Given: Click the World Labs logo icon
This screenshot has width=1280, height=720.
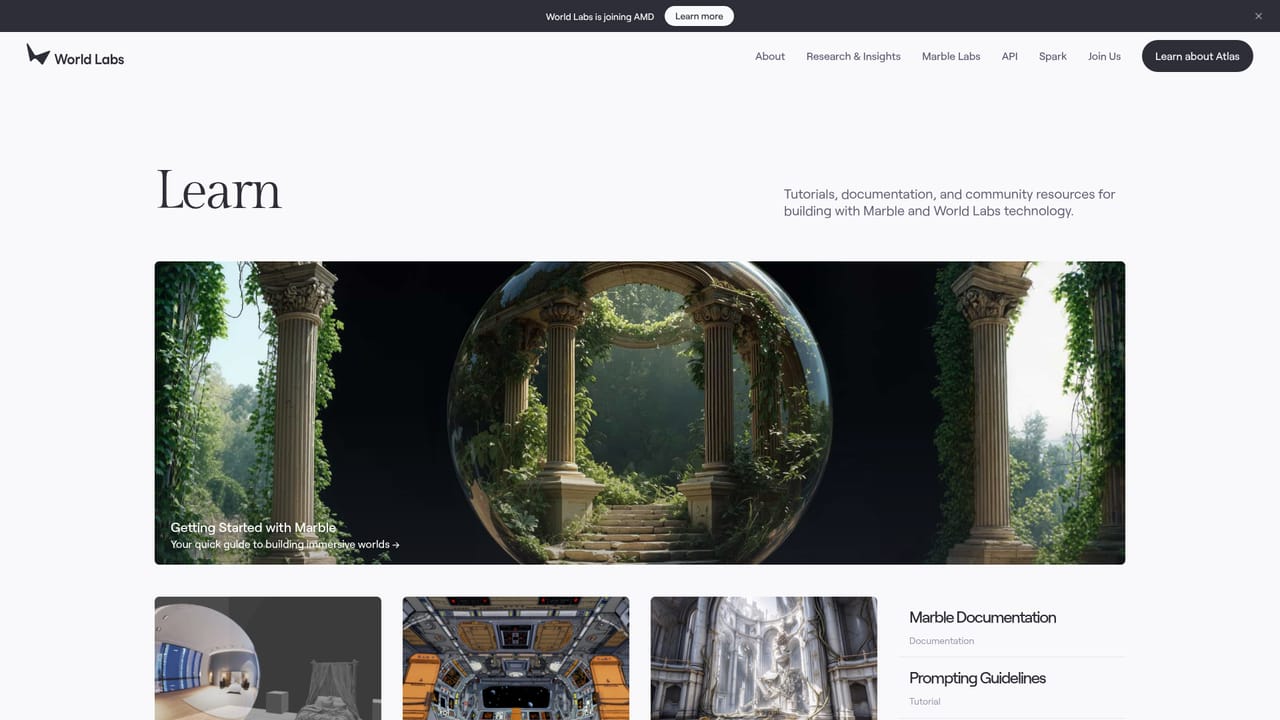Looking at the screenshot, I should click(x=38, y=54).
